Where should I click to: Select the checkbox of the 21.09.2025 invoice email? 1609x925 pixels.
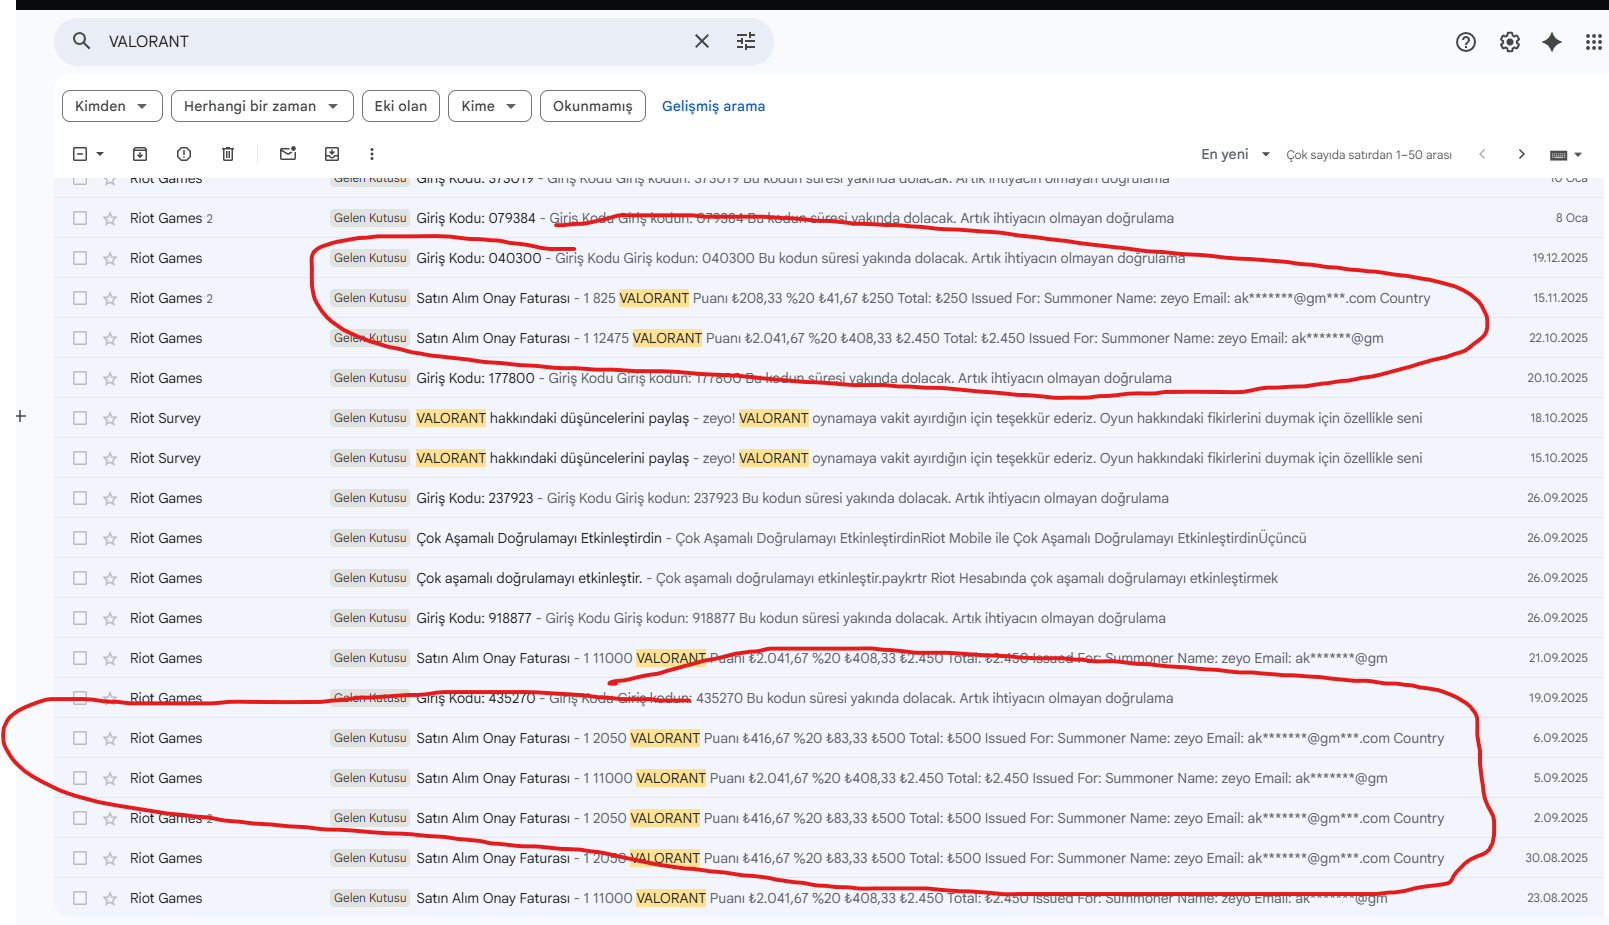80,658
